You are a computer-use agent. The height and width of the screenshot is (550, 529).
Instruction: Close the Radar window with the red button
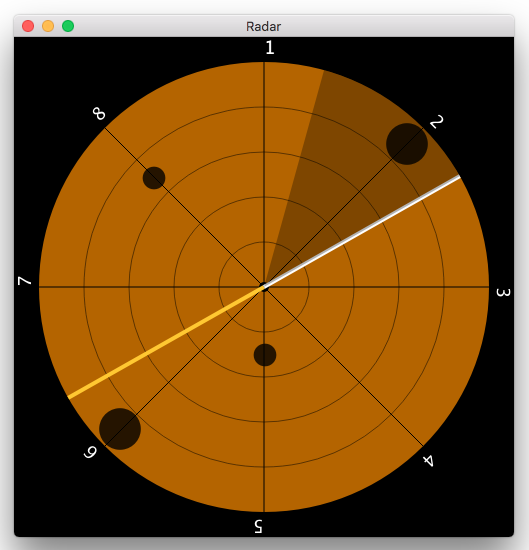click(x=28, y=26)
